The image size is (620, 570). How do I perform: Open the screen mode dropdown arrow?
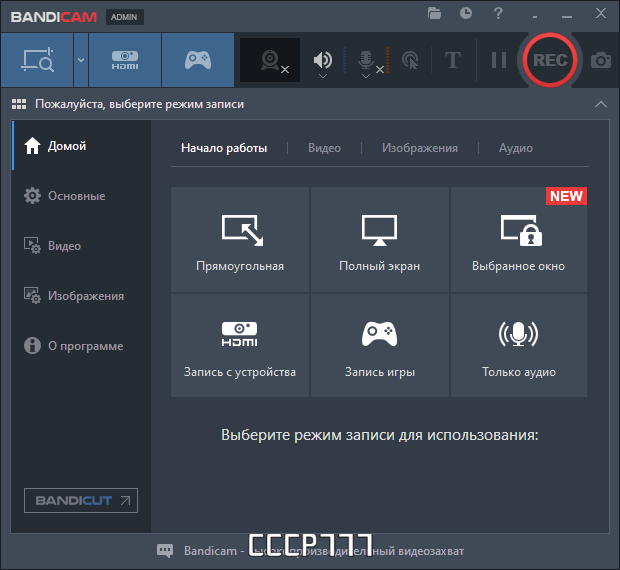coord(81,60)
